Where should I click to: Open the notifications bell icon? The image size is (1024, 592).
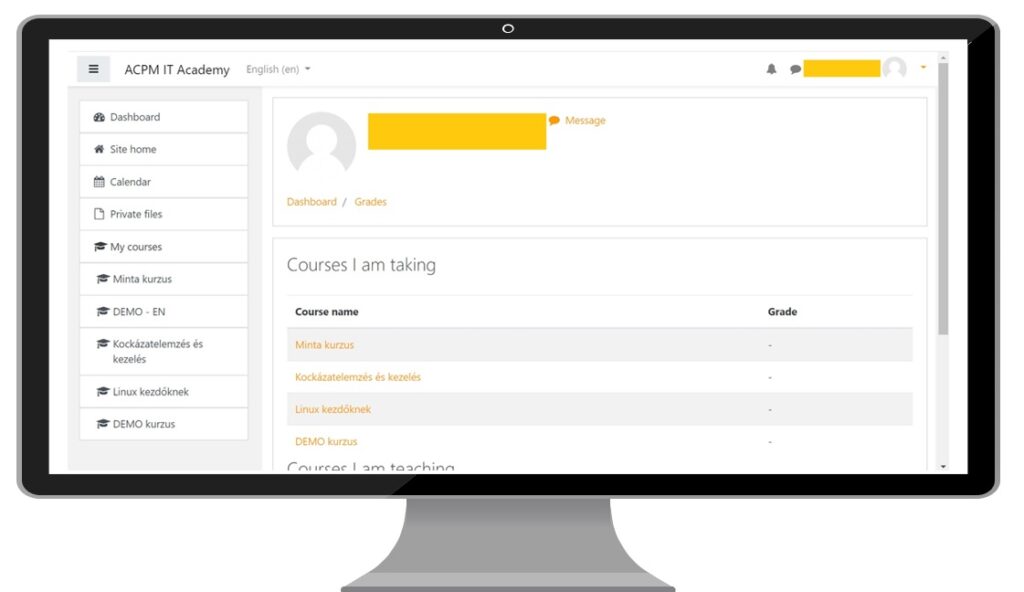pos(771,69)
